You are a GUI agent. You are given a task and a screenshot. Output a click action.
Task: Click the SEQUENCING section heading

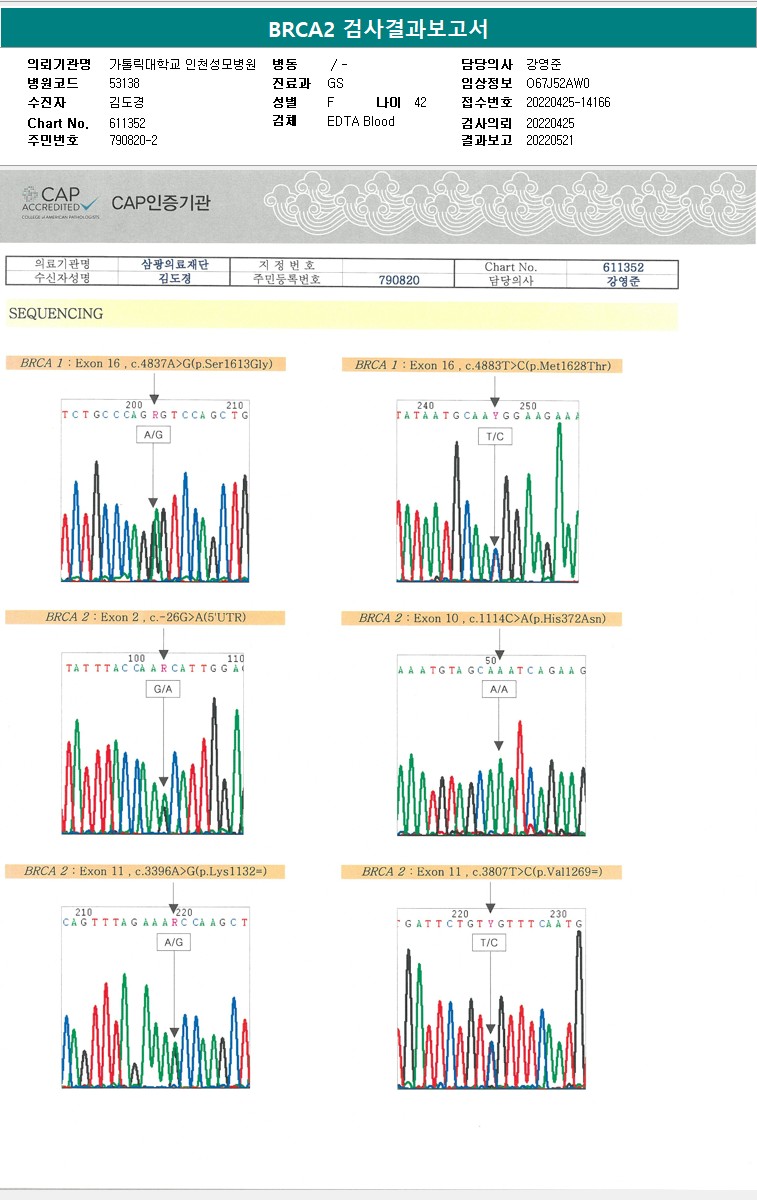tap(56, 314)
